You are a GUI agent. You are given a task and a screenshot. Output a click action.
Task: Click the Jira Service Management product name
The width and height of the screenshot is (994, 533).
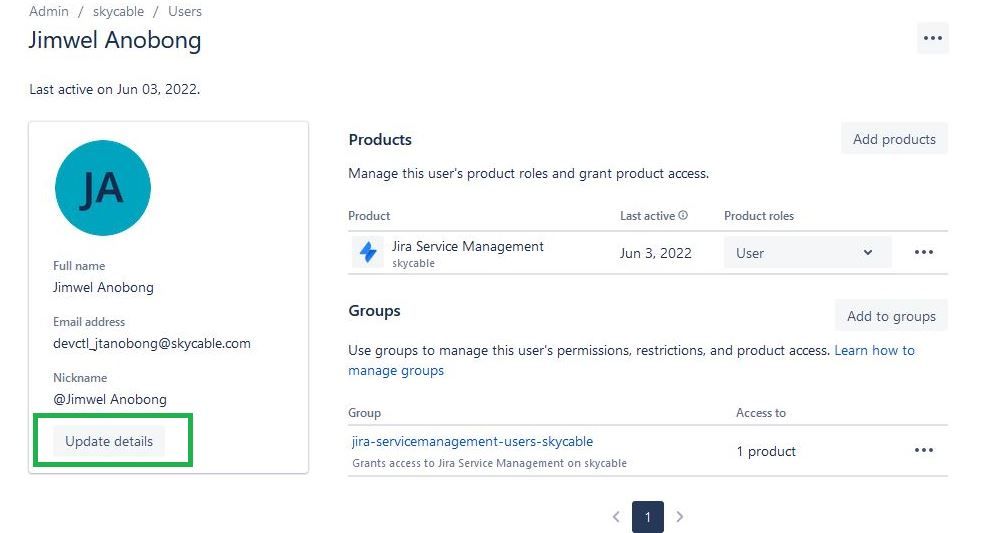(x=468, y=247)
